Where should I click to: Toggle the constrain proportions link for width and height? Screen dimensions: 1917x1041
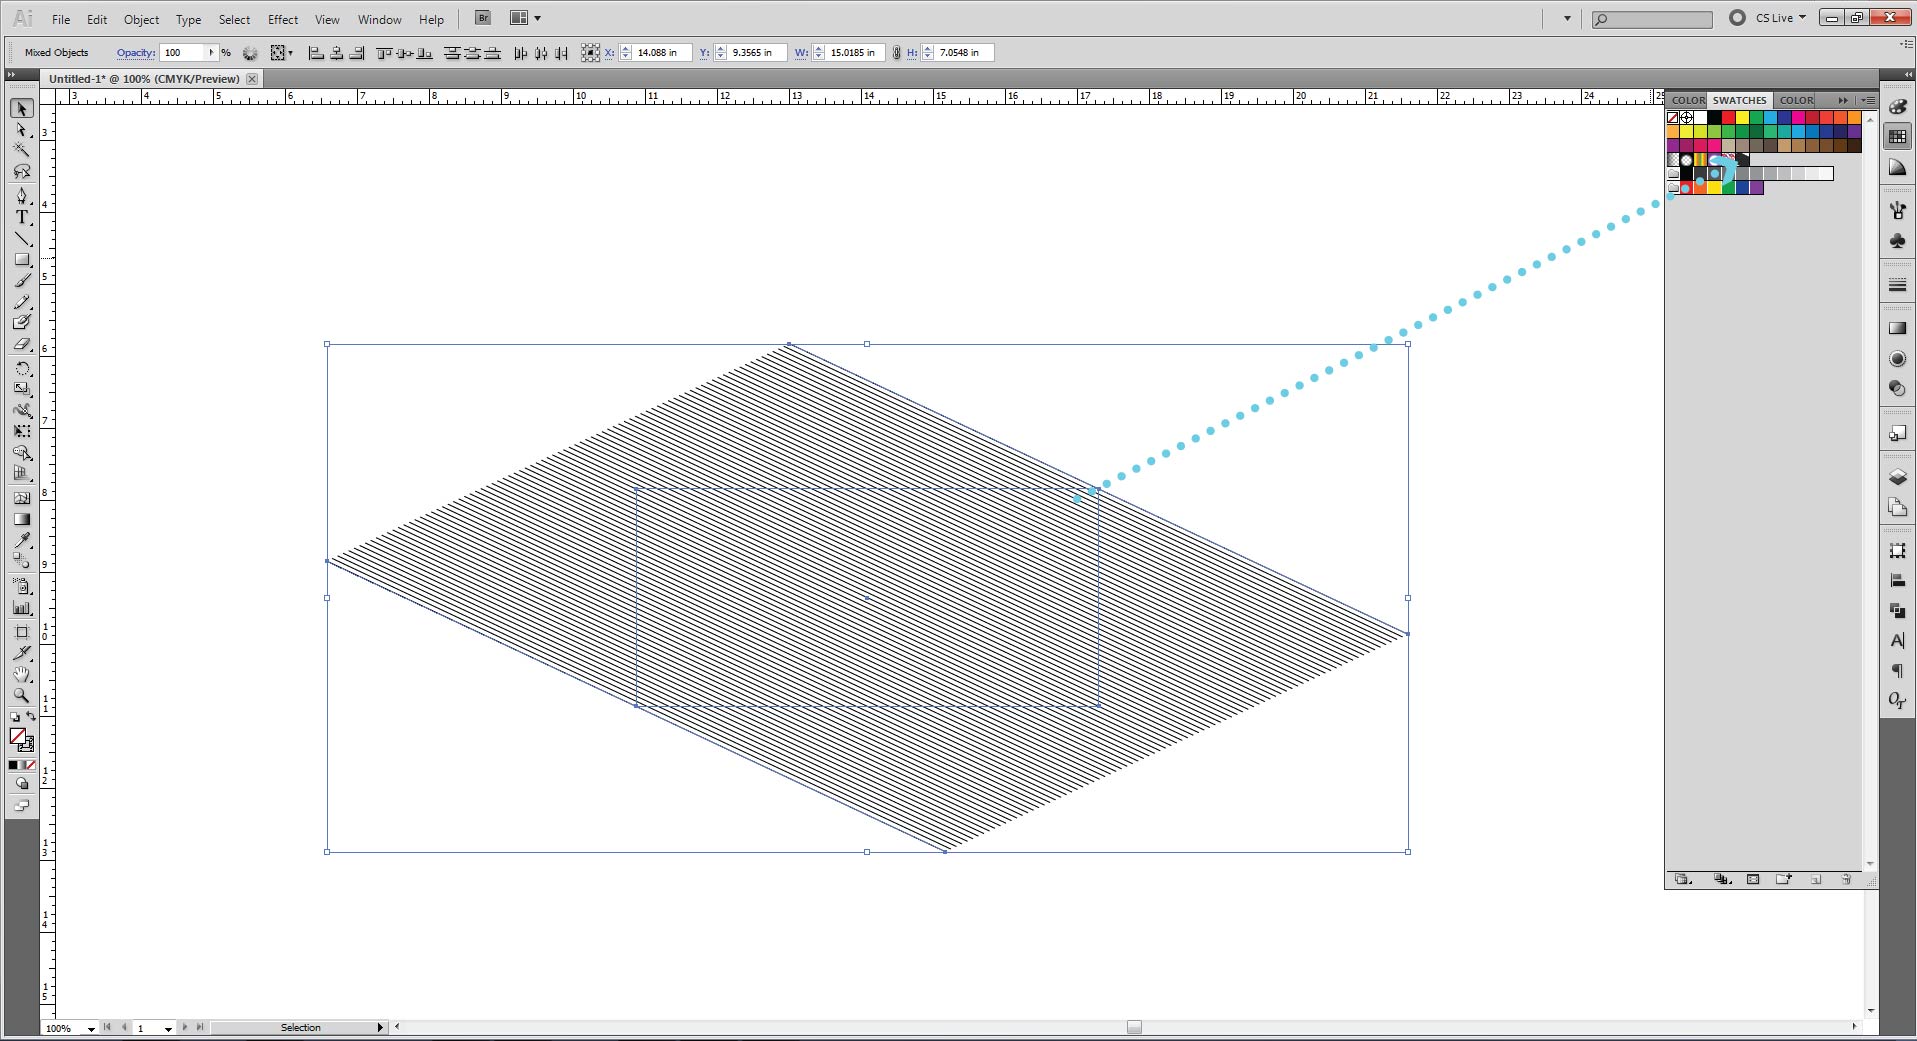click(895, 53)
